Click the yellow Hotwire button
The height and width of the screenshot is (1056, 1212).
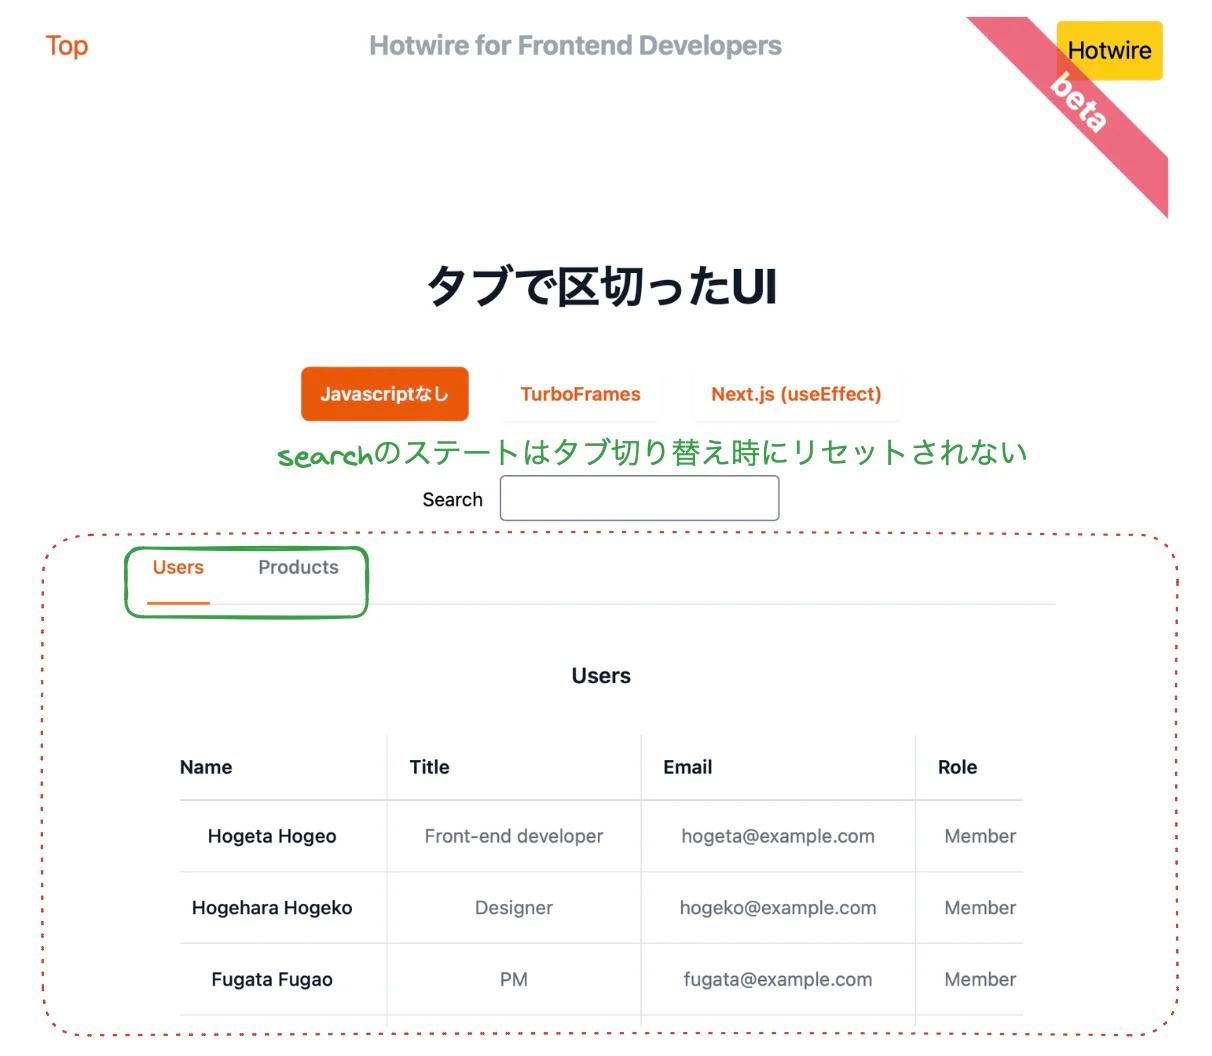[1109, 50]
